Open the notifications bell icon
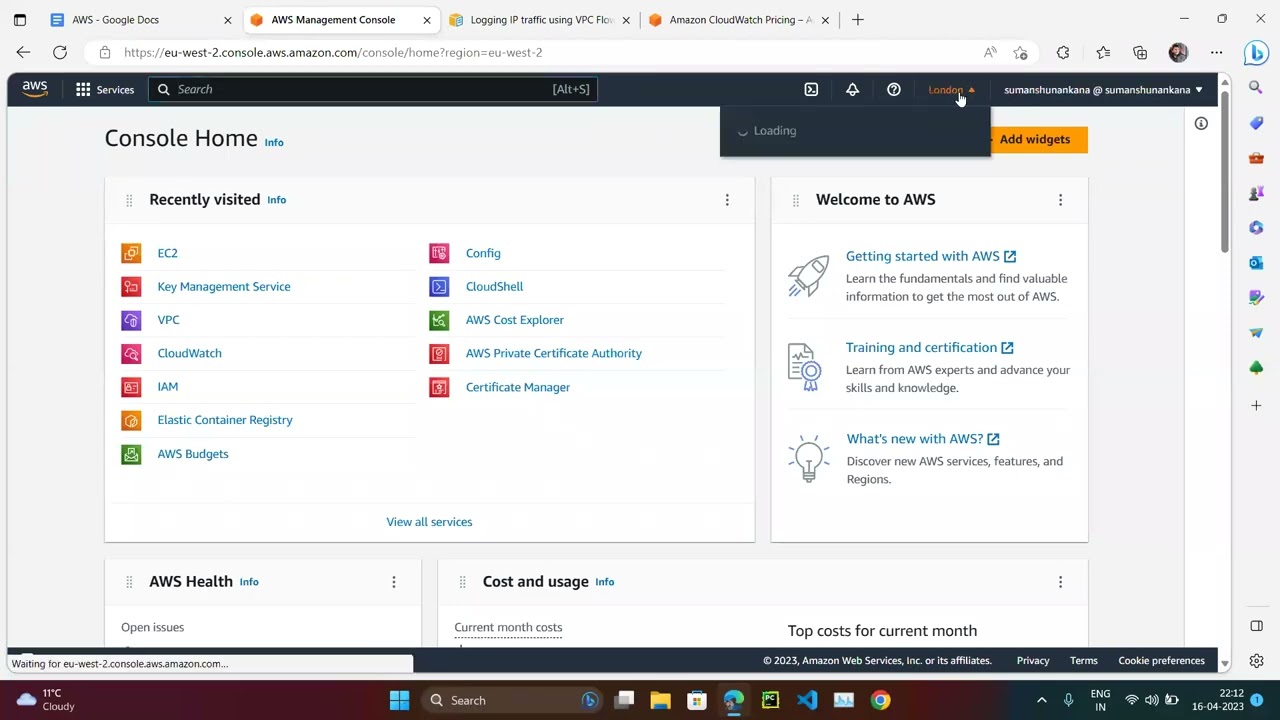The image size is (1280, 720). pyautogui.click(x=852, y=89)
